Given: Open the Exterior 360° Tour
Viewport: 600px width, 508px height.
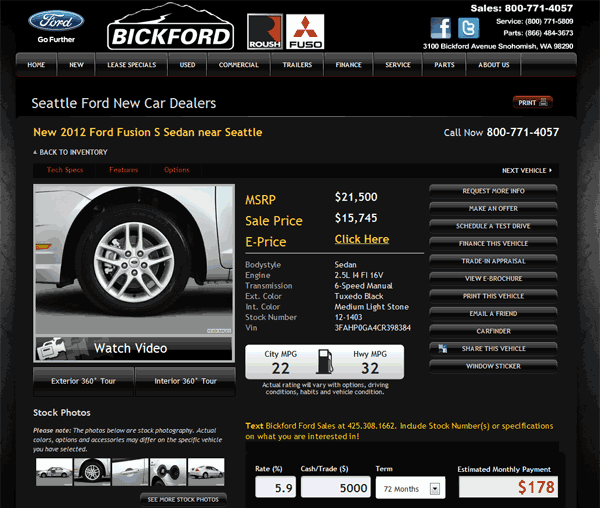Looking at the screenshot, I should click(x=83, y=381).
